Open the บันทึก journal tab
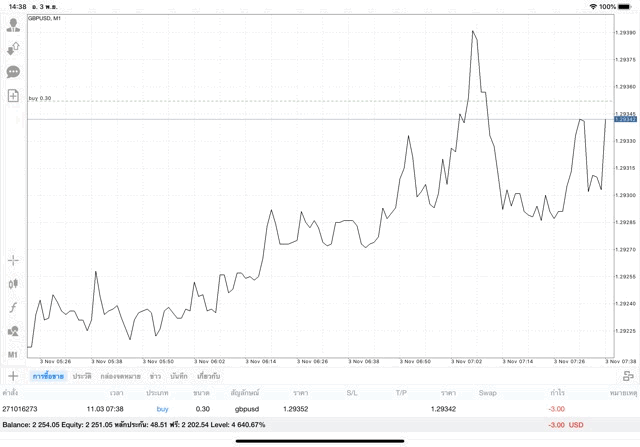The width and height of the screenshot is (640, 447). tap(179, 376)
